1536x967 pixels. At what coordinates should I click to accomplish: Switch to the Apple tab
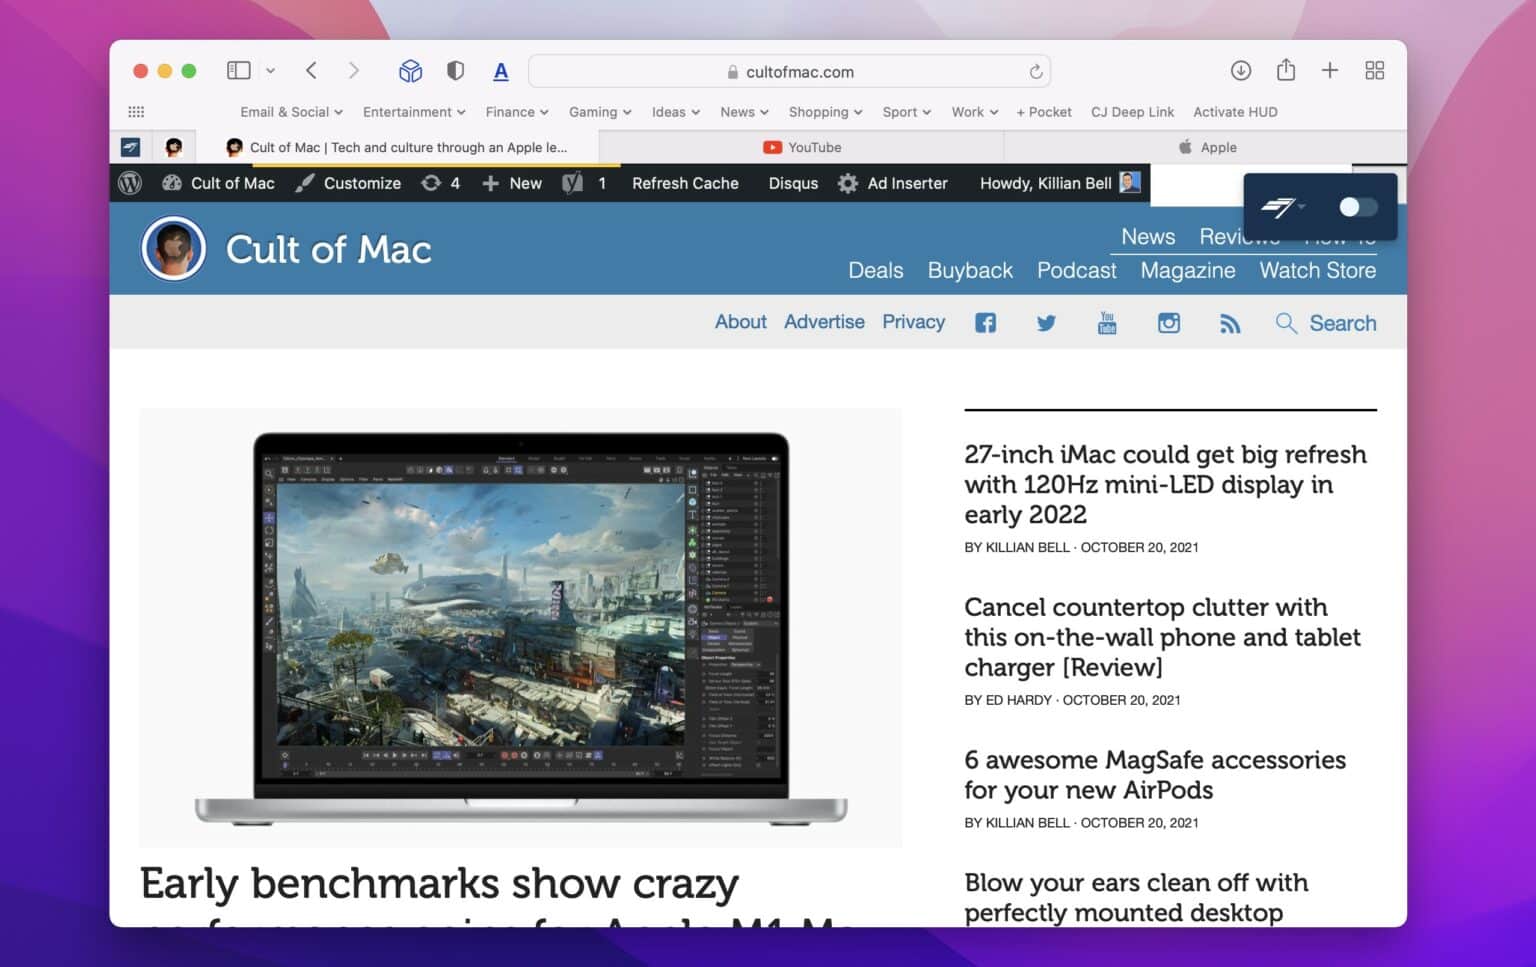(x=1206, y=147)
